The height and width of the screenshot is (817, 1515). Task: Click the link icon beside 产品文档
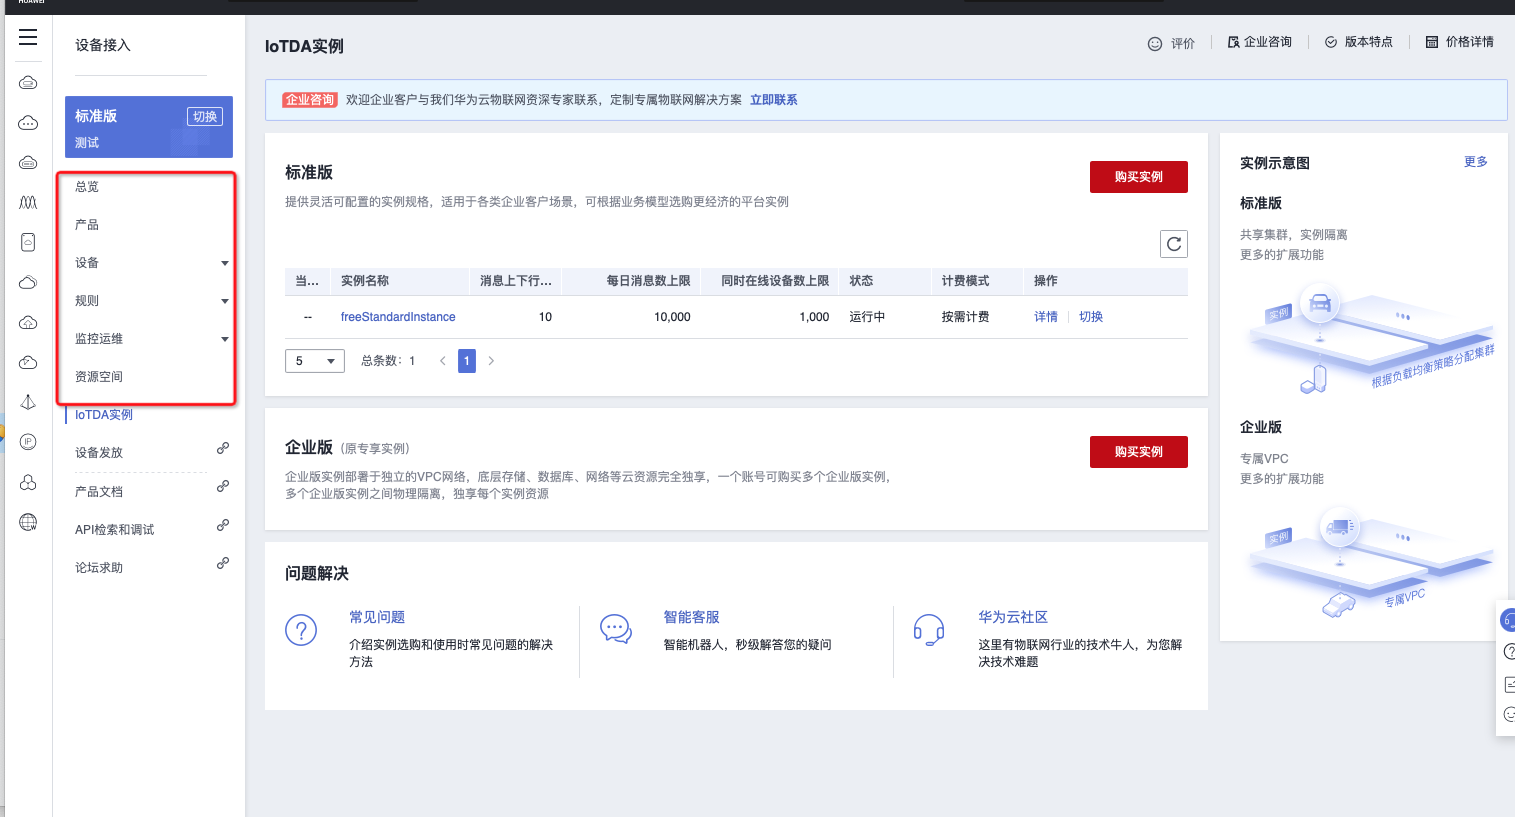pyautogui.click(x=223, y=486)
